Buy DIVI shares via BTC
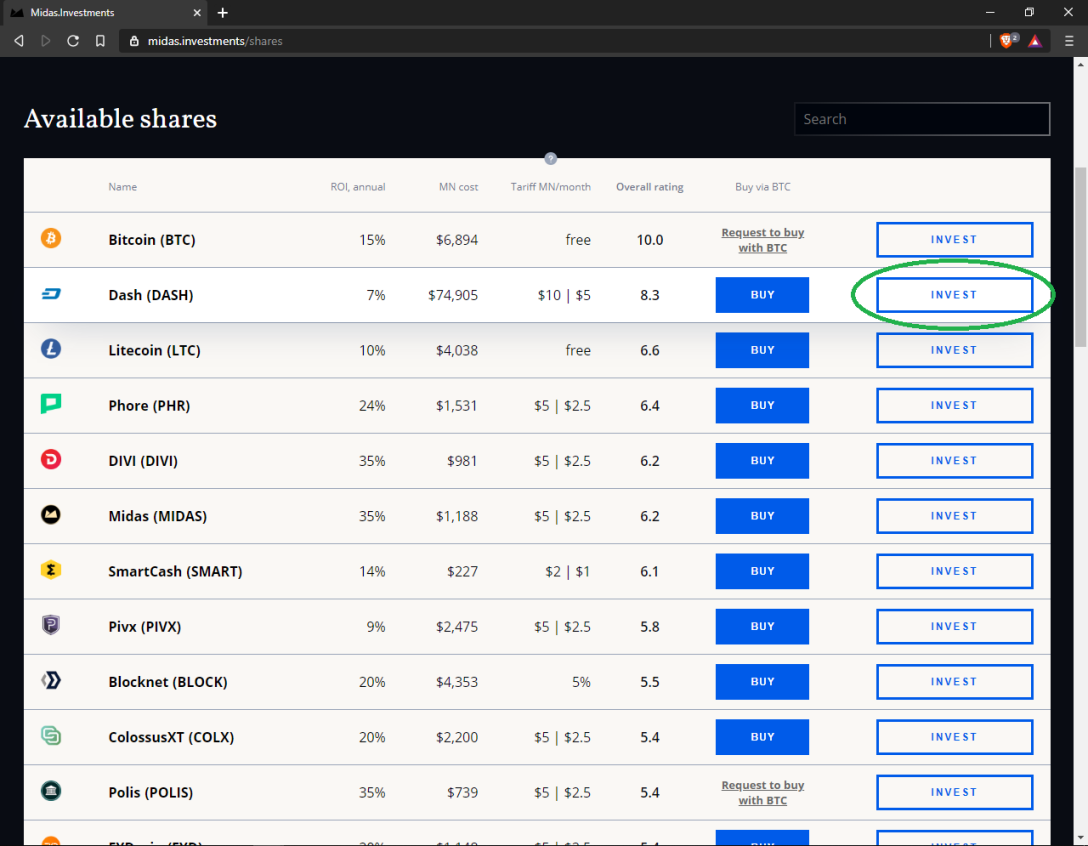The width and height of the screenshot is (1088, 846). click(762, 461)
